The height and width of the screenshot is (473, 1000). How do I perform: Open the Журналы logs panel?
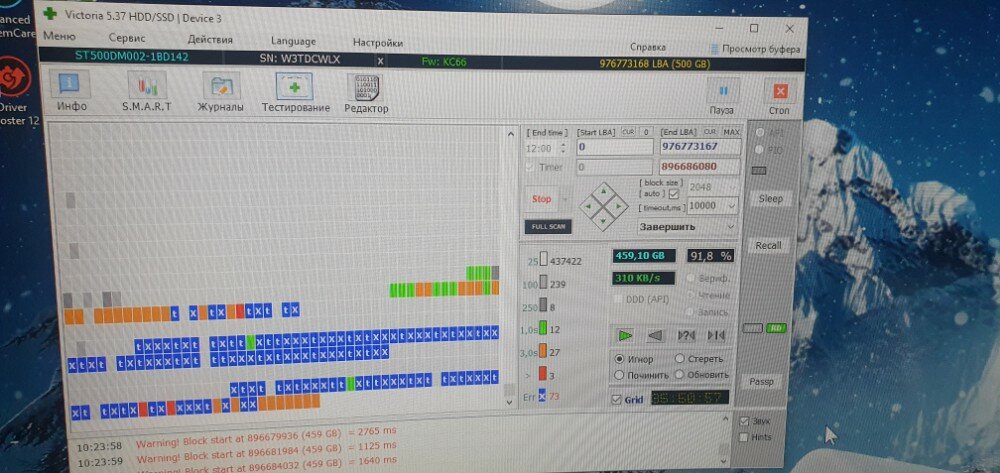coord(221,92)
